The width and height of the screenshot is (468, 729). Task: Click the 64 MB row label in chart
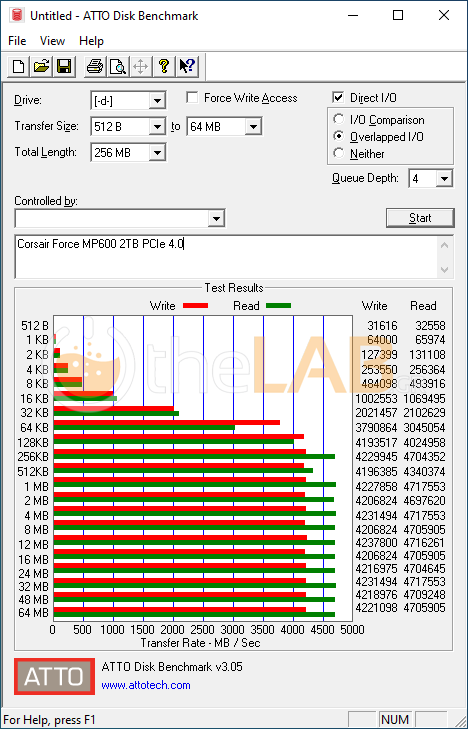pyautogui.click(x=33, y=613)
